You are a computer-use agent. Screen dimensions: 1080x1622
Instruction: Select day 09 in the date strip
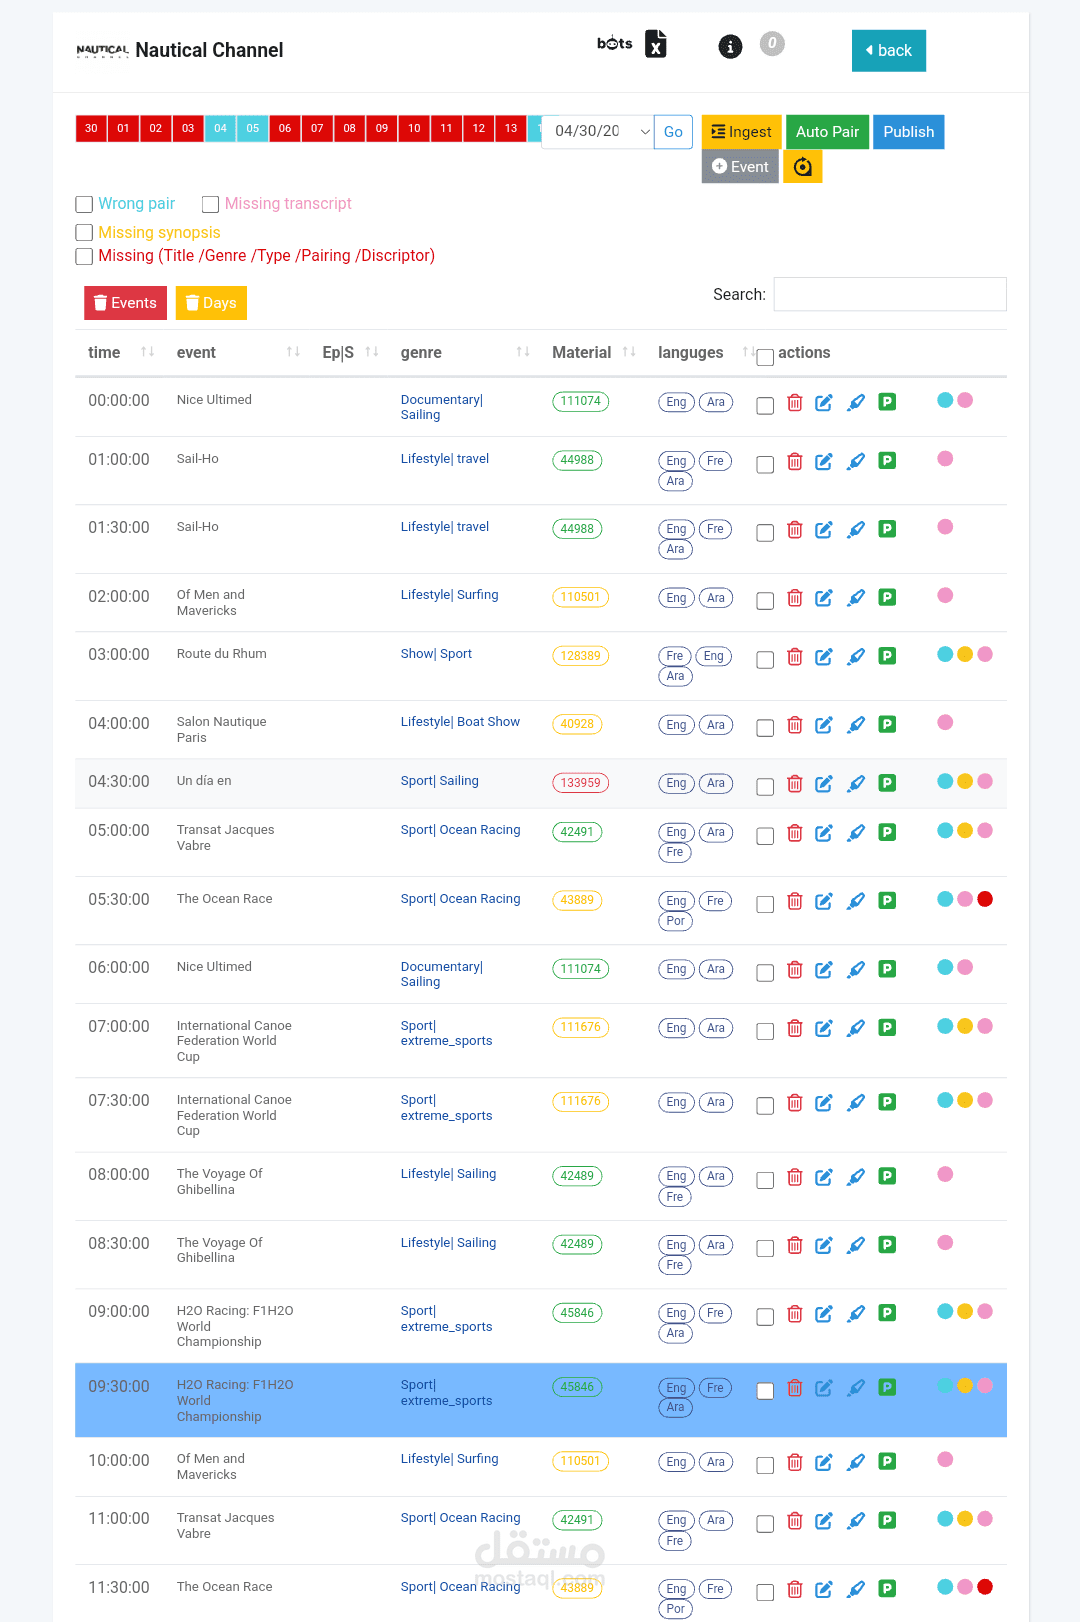pyautogui.click(x=382, y=128)
